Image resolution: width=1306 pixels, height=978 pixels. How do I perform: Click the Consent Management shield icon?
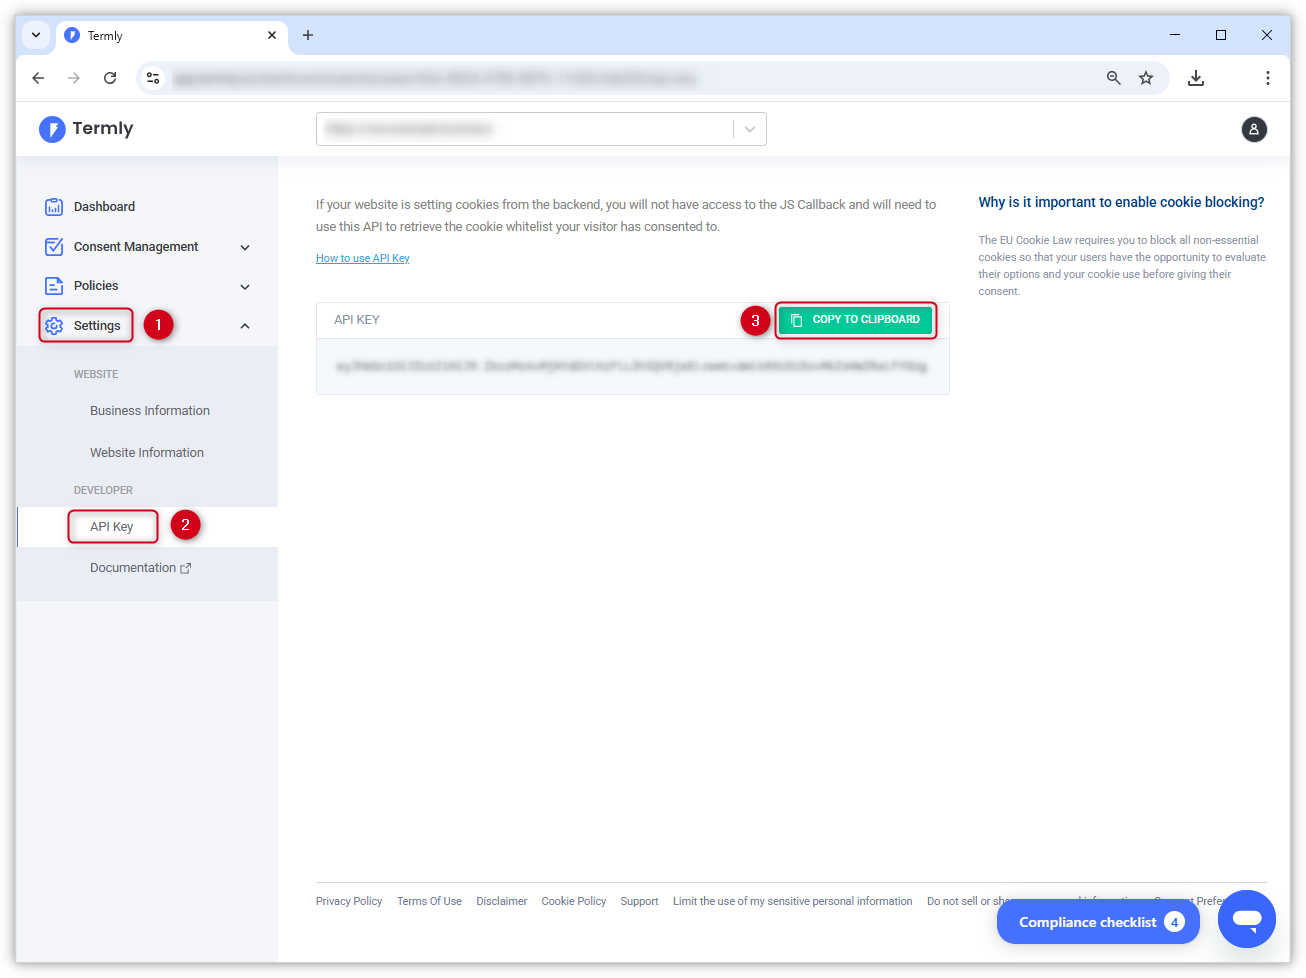coord(53,246)
